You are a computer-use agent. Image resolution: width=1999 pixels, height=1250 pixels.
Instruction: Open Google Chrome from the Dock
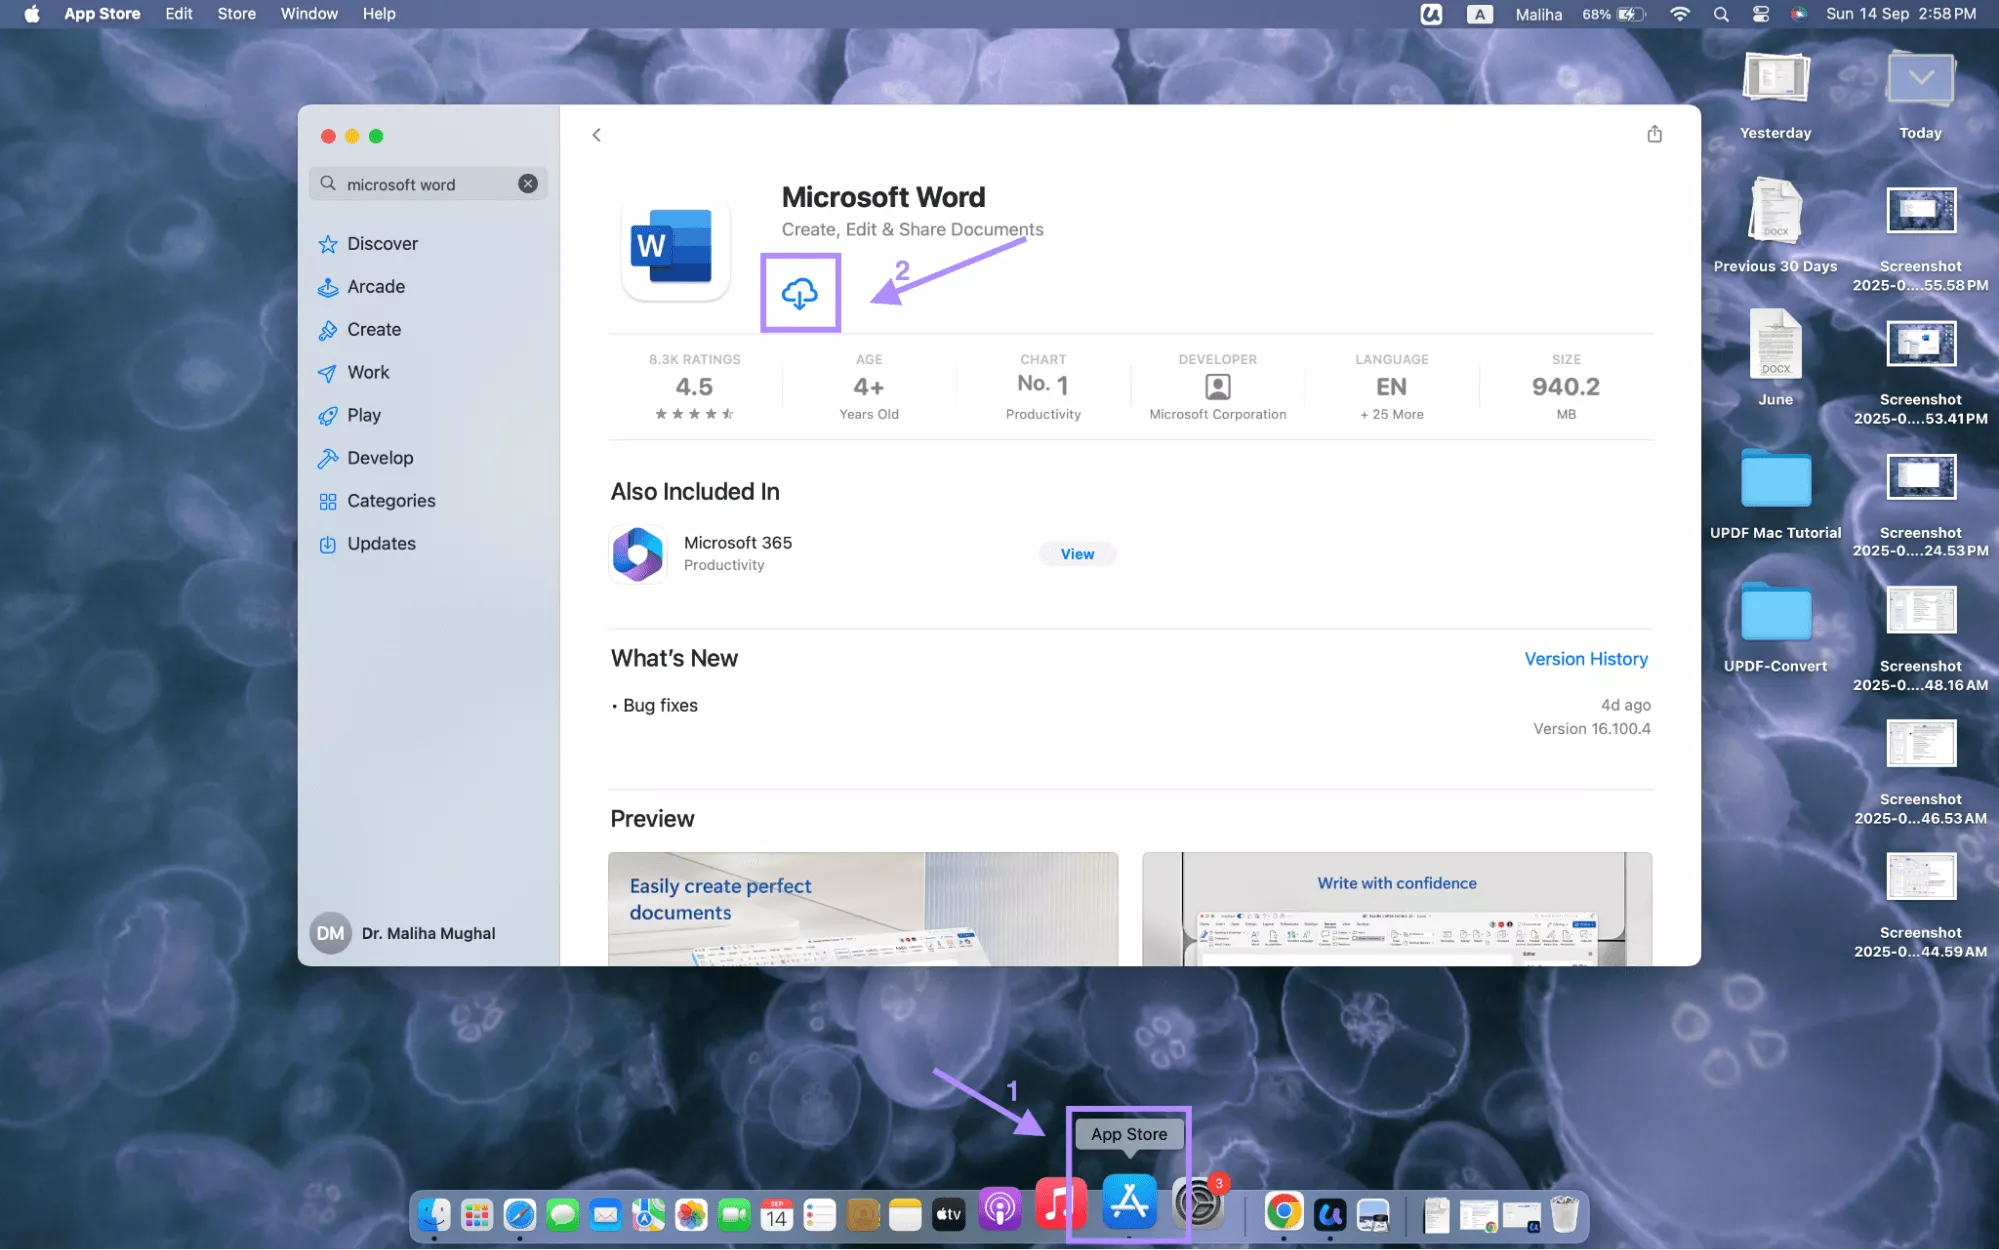point(1283,1212)
